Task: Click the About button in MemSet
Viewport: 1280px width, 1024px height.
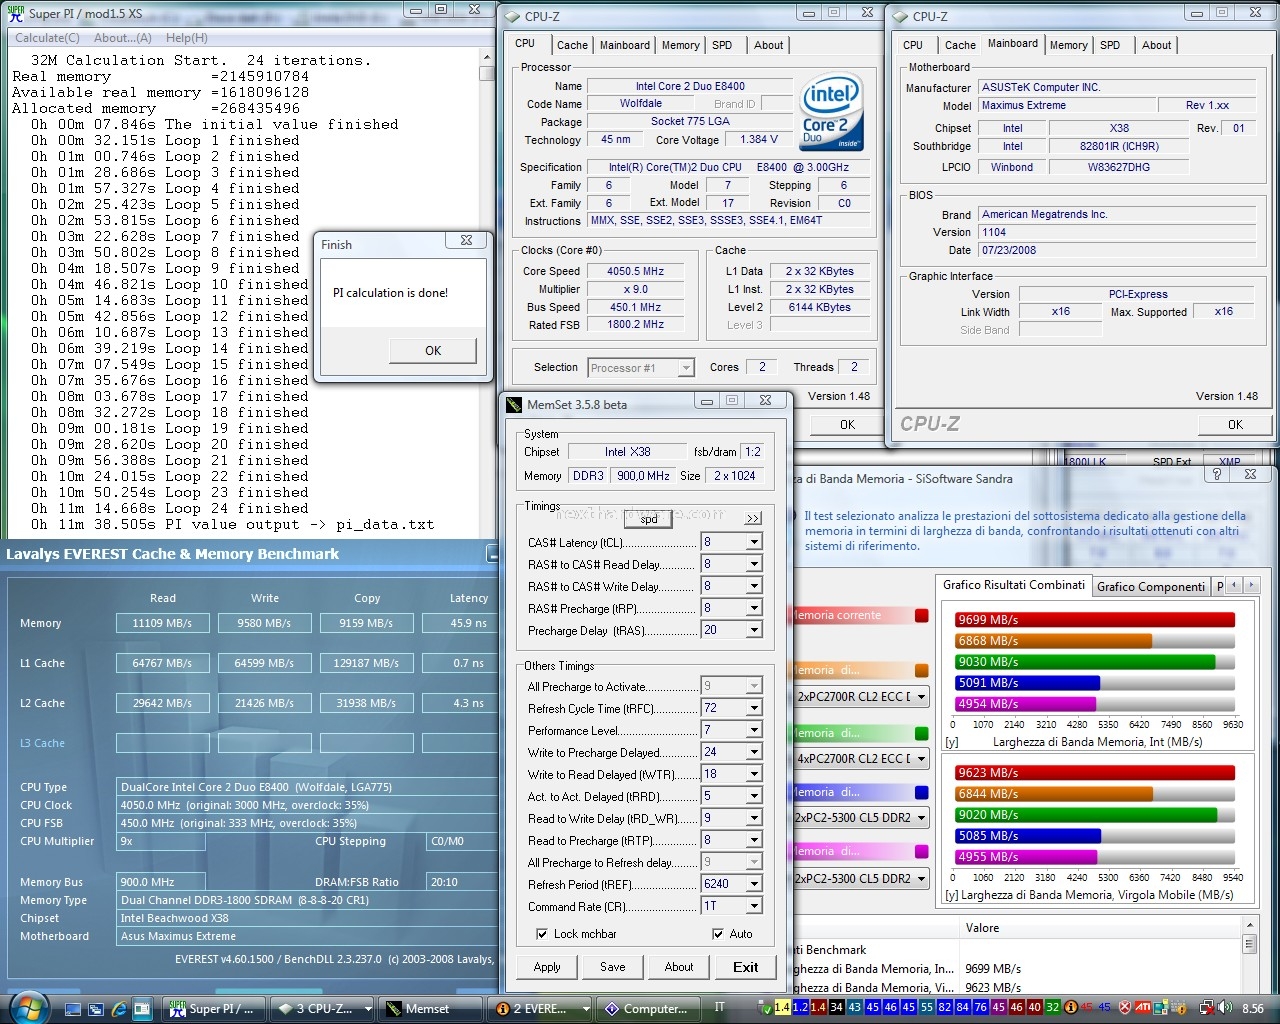Action: 679,967
